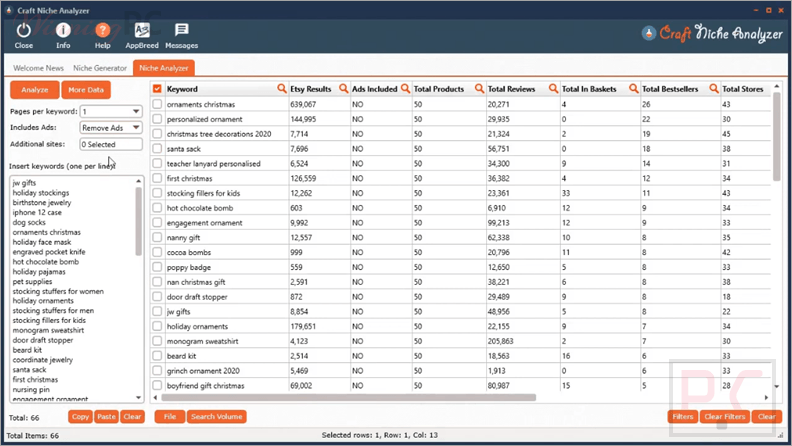792x446 pixels.
Task: Click Total Reviews value 205,863
Action: coord(501,341)
